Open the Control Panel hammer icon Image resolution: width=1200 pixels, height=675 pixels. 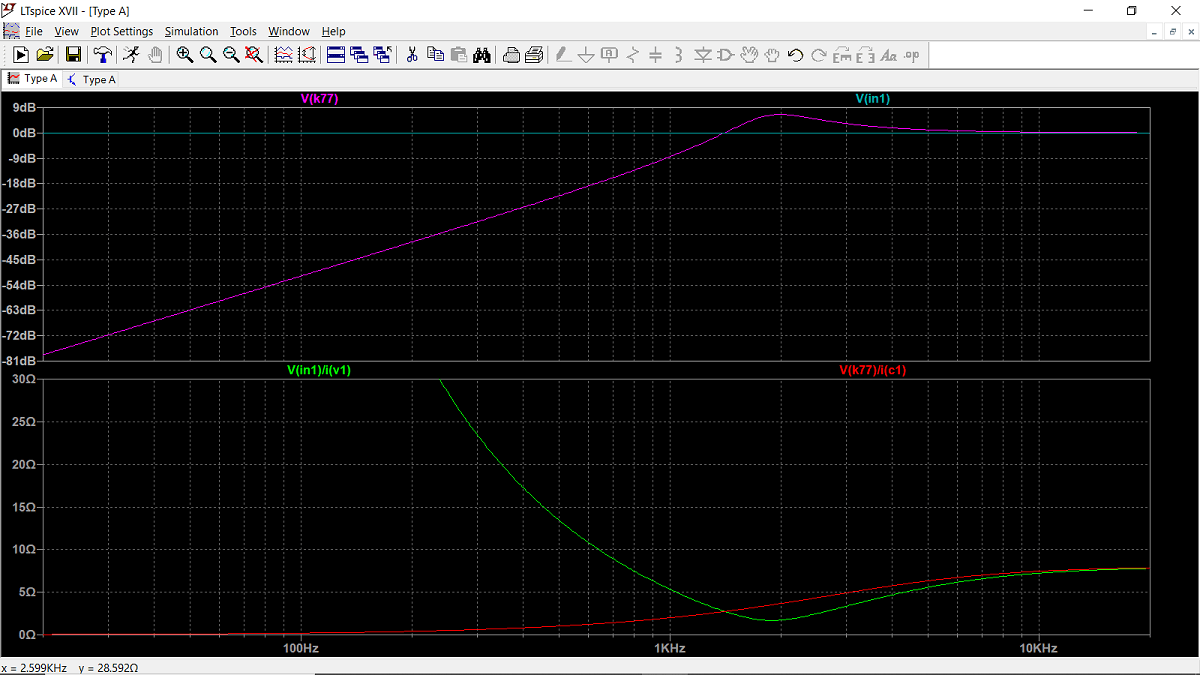pos(101,55)
